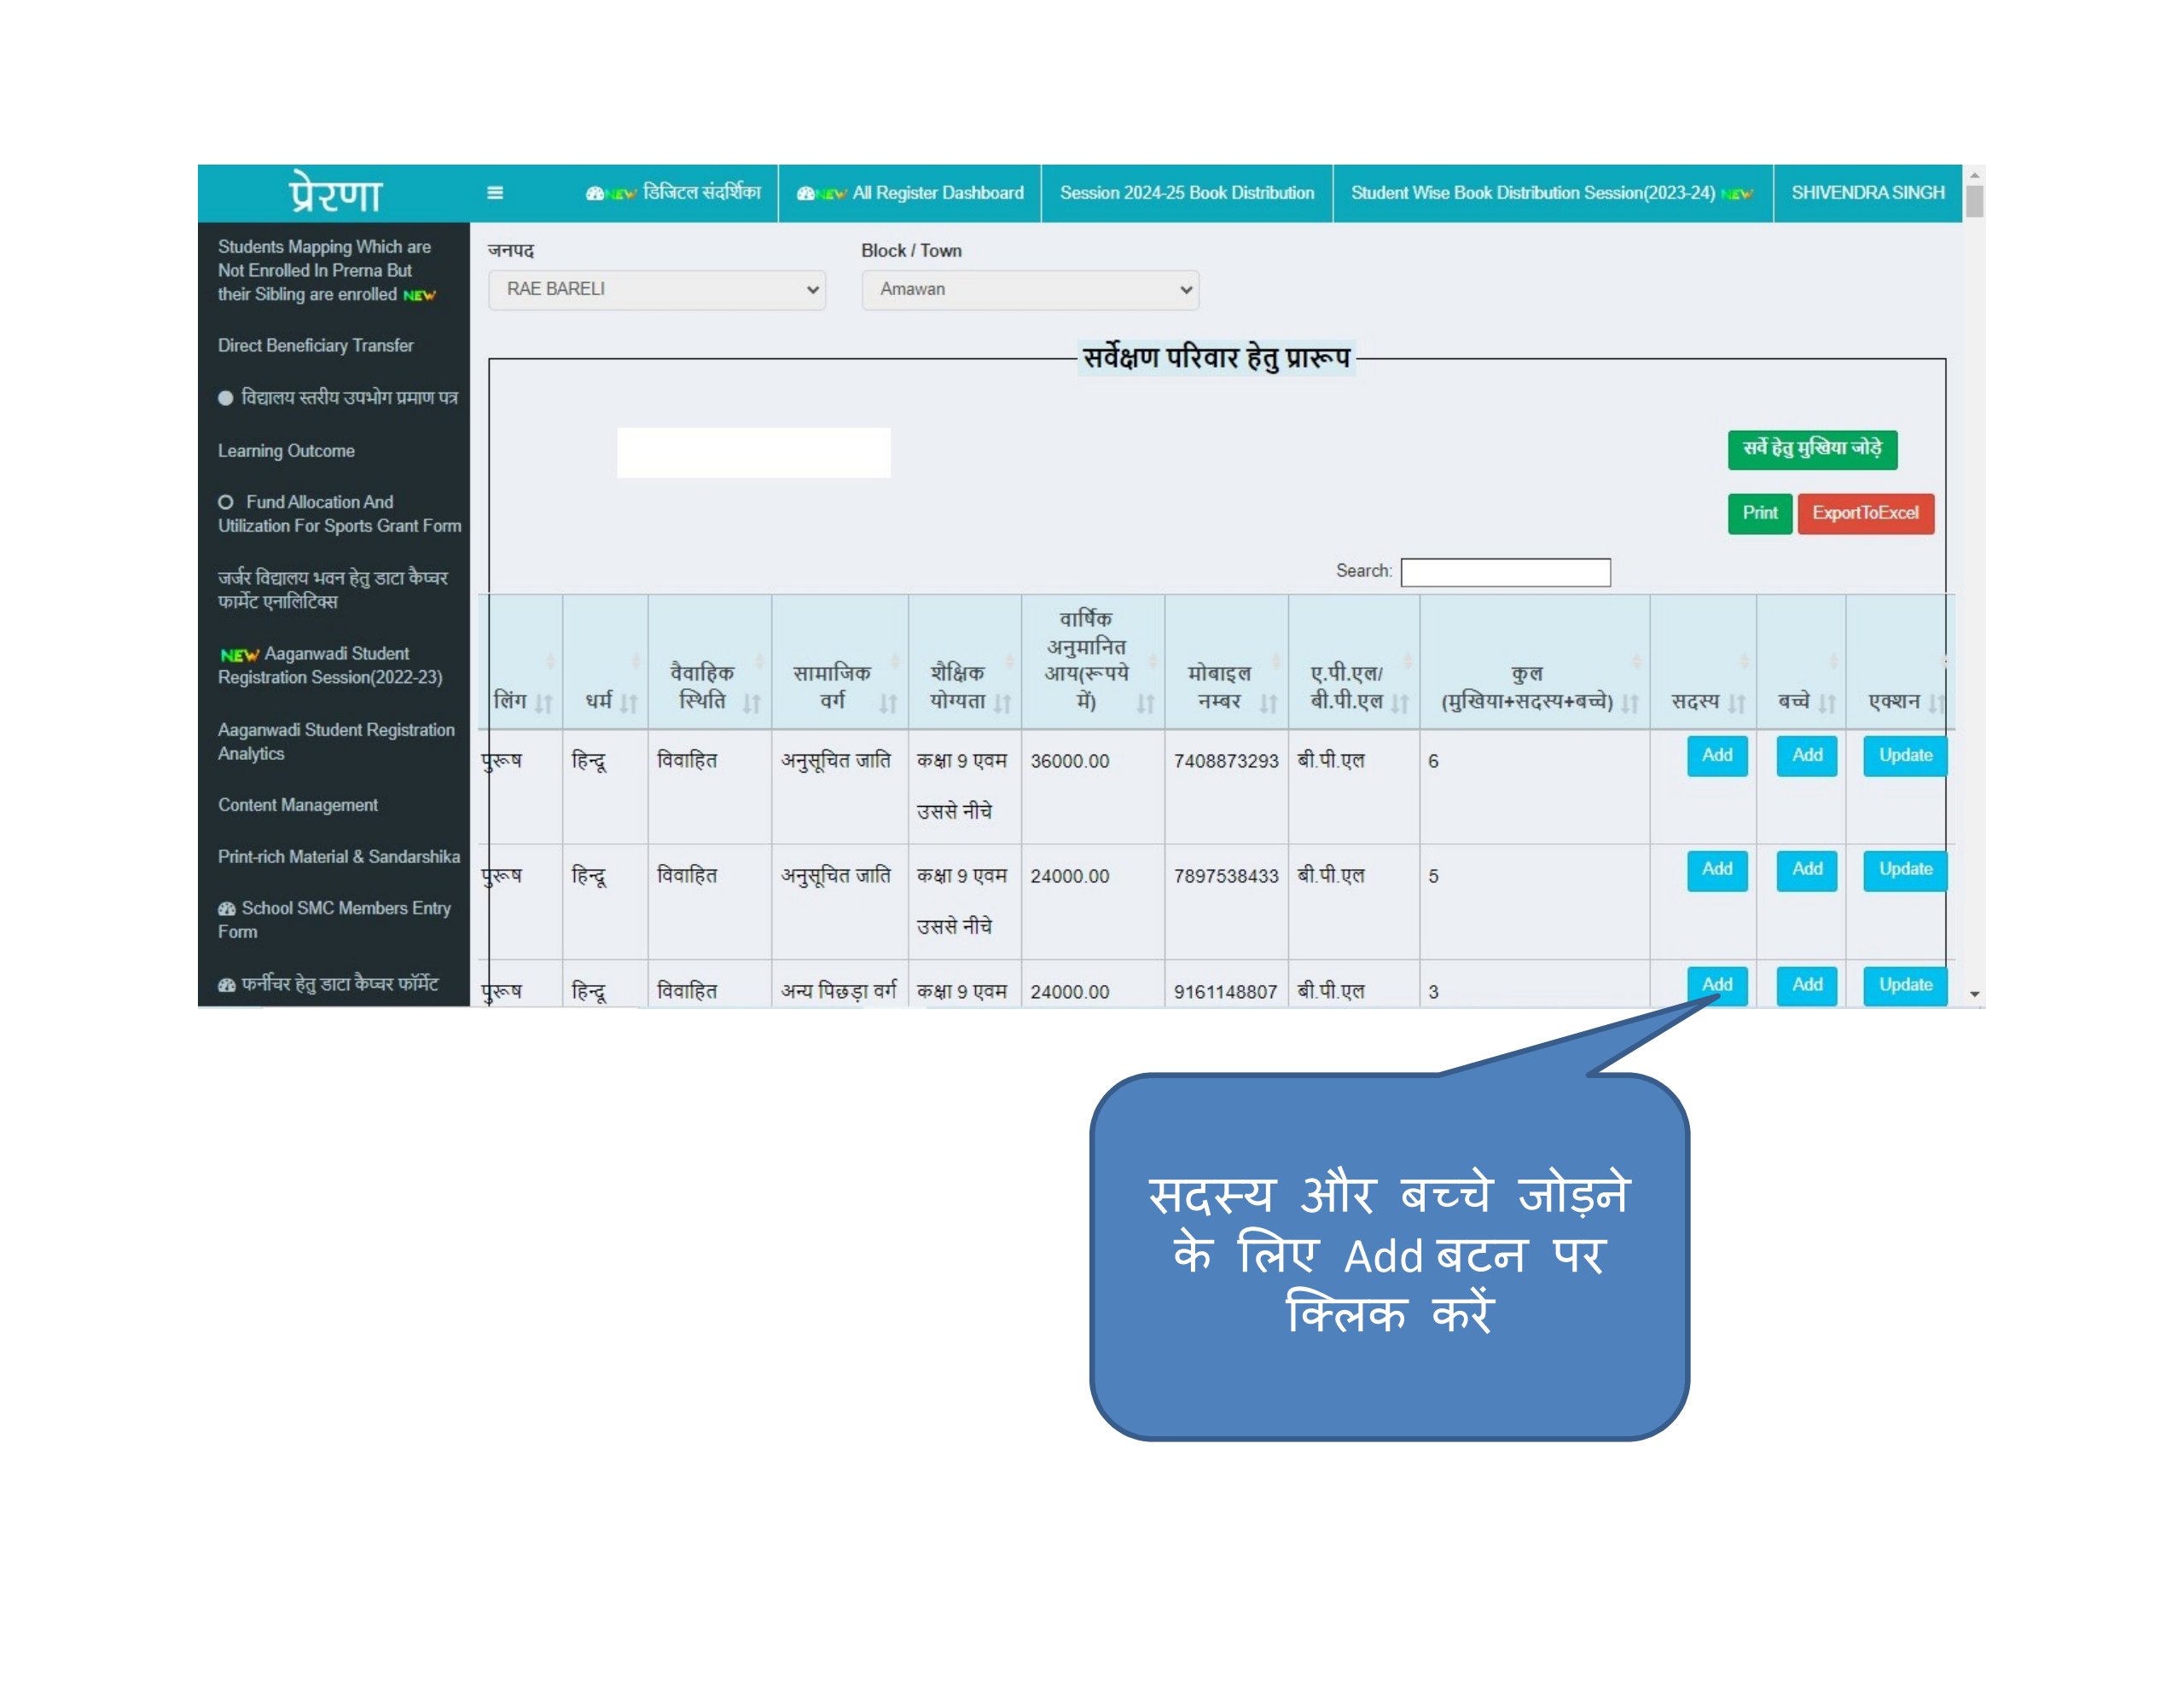Sort by धर्म column arrows
This screenshot has height=1687, width=2184.
[628, 703]
